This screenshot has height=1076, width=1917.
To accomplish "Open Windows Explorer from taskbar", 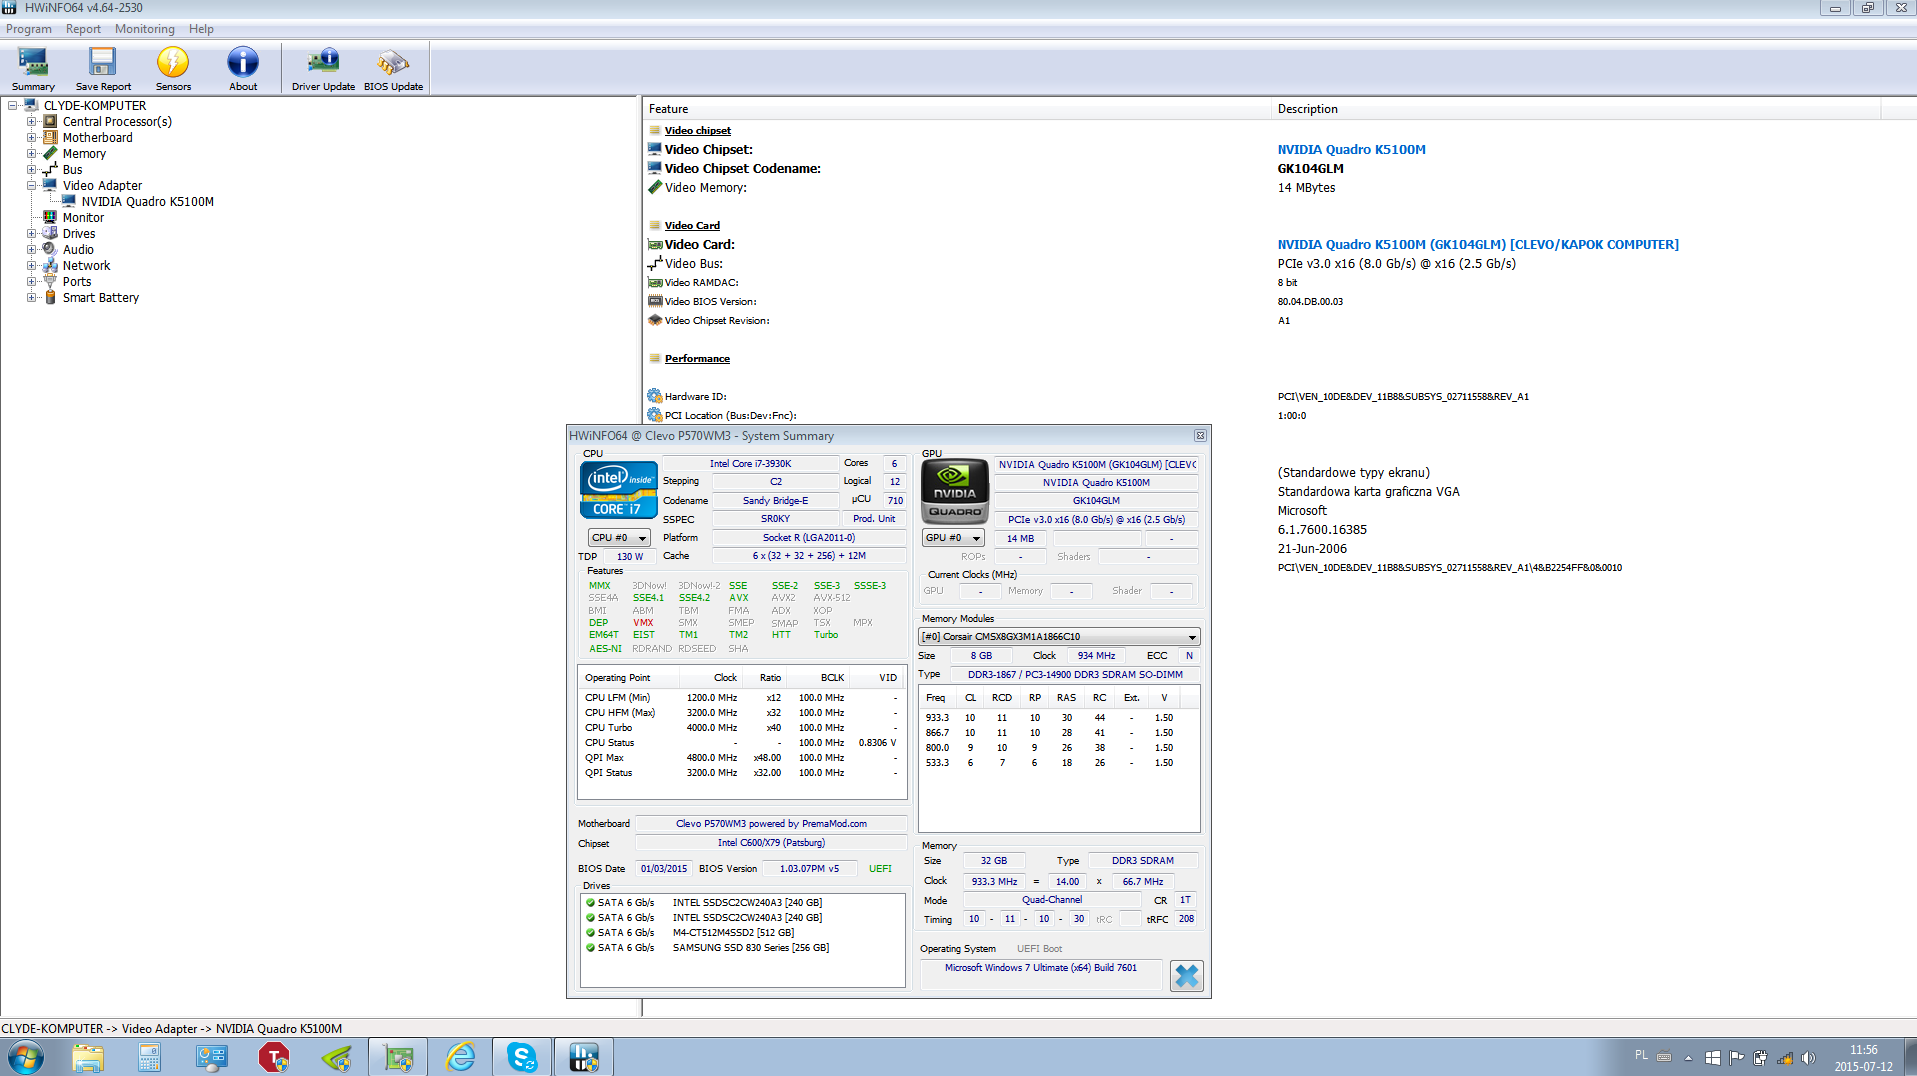I will [x=88, y=1057].
